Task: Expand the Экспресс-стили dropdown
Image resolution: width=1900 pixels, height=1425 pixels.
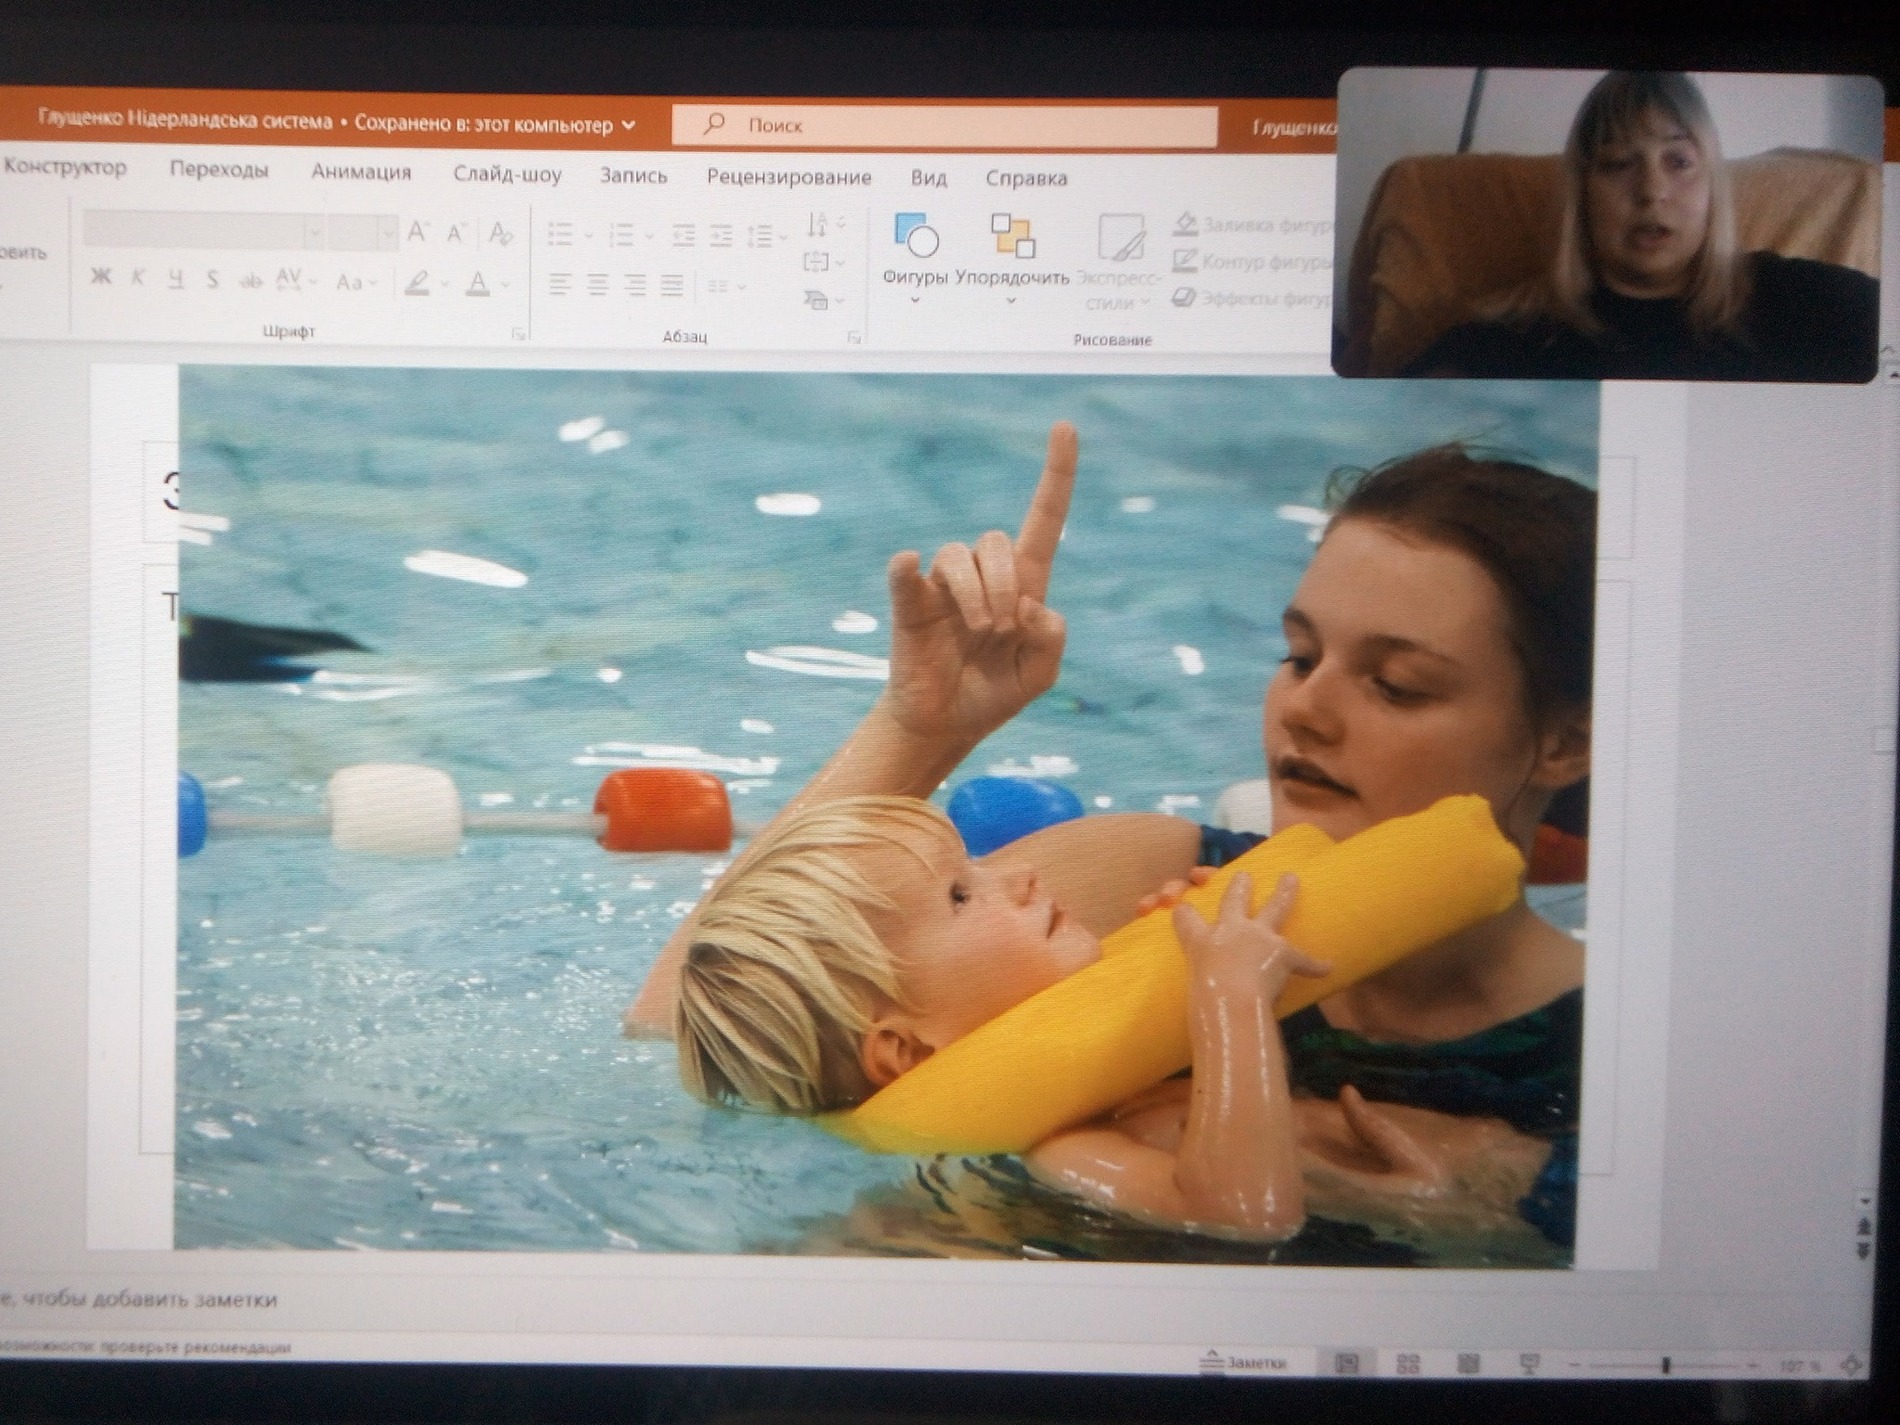Action: 1119,290
